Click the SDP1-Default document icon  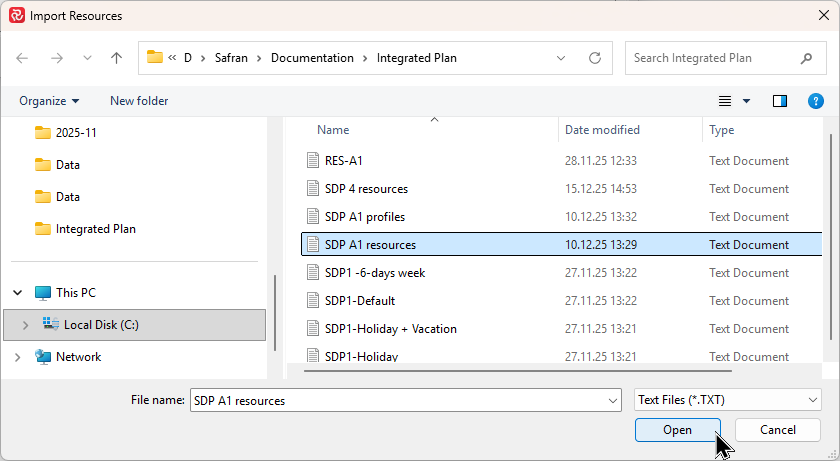tap(313, 300)
